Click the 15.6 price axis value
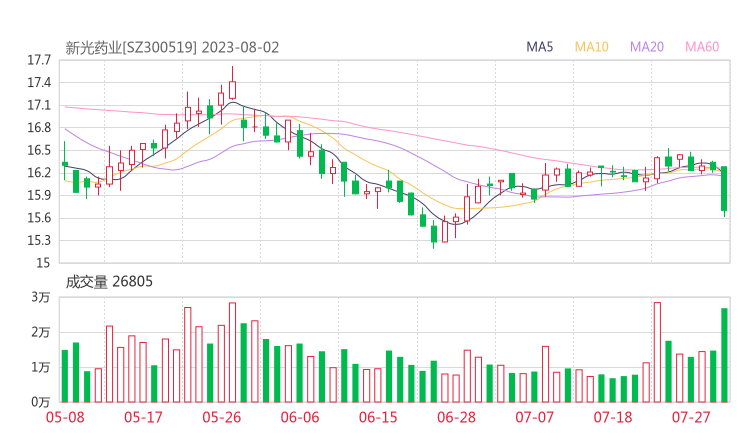Image resolution: width=740 pixels, height=440 pixels. (39, 218)
